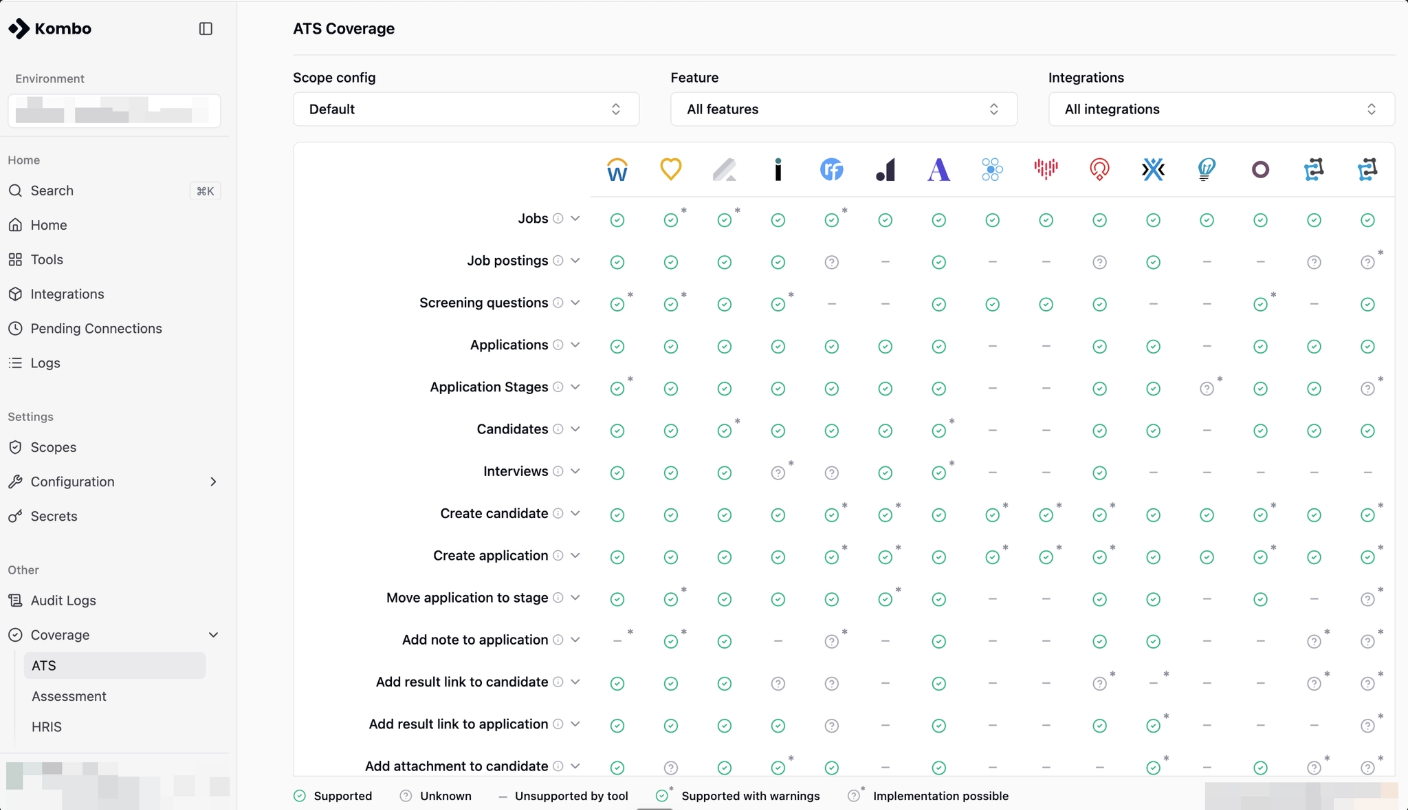Screen dimensions: 1408x810
Task: Click the Kombo logo
Action: [50, 29]
